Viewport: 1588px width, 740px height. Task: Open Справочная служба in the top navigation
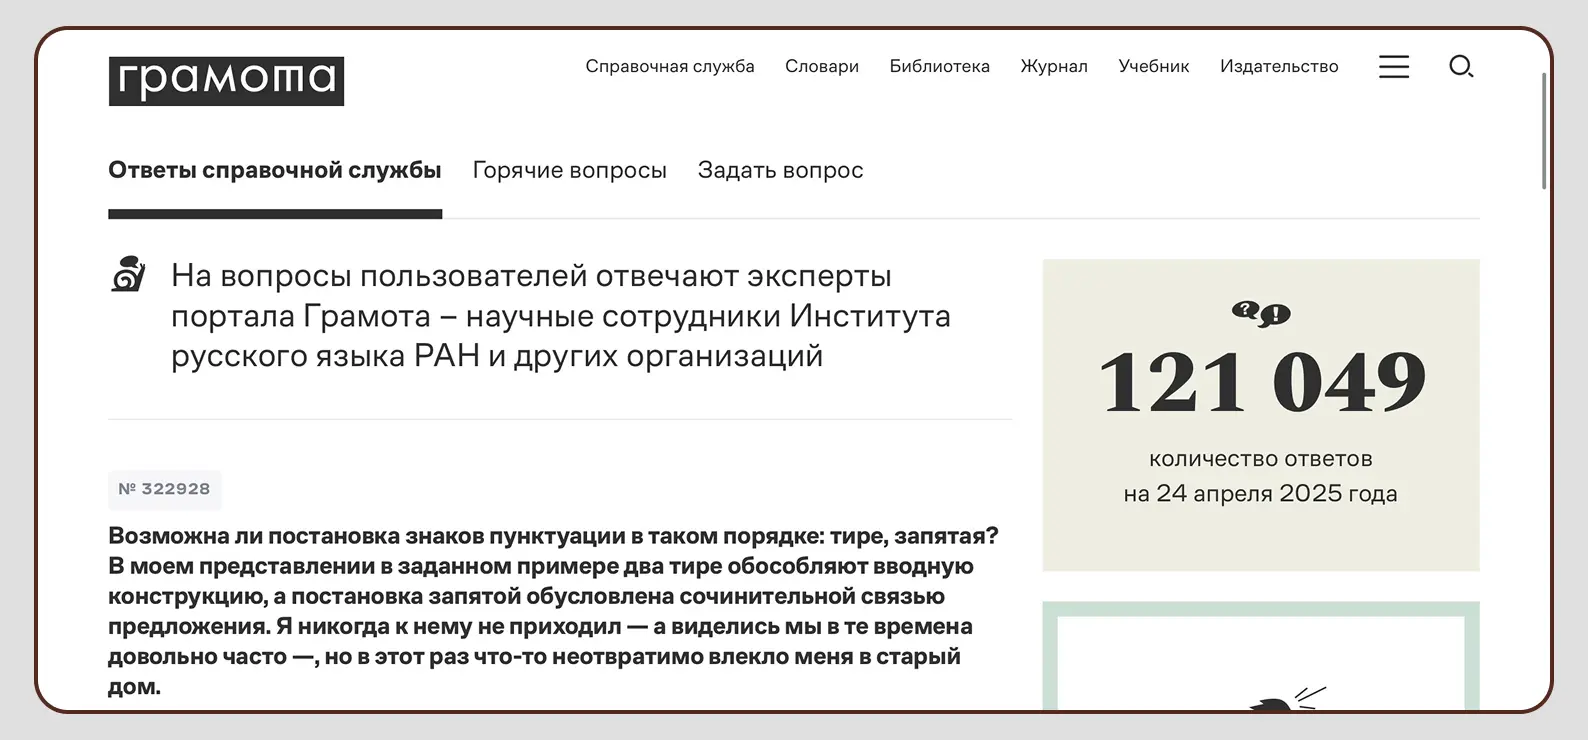(669, 67)
